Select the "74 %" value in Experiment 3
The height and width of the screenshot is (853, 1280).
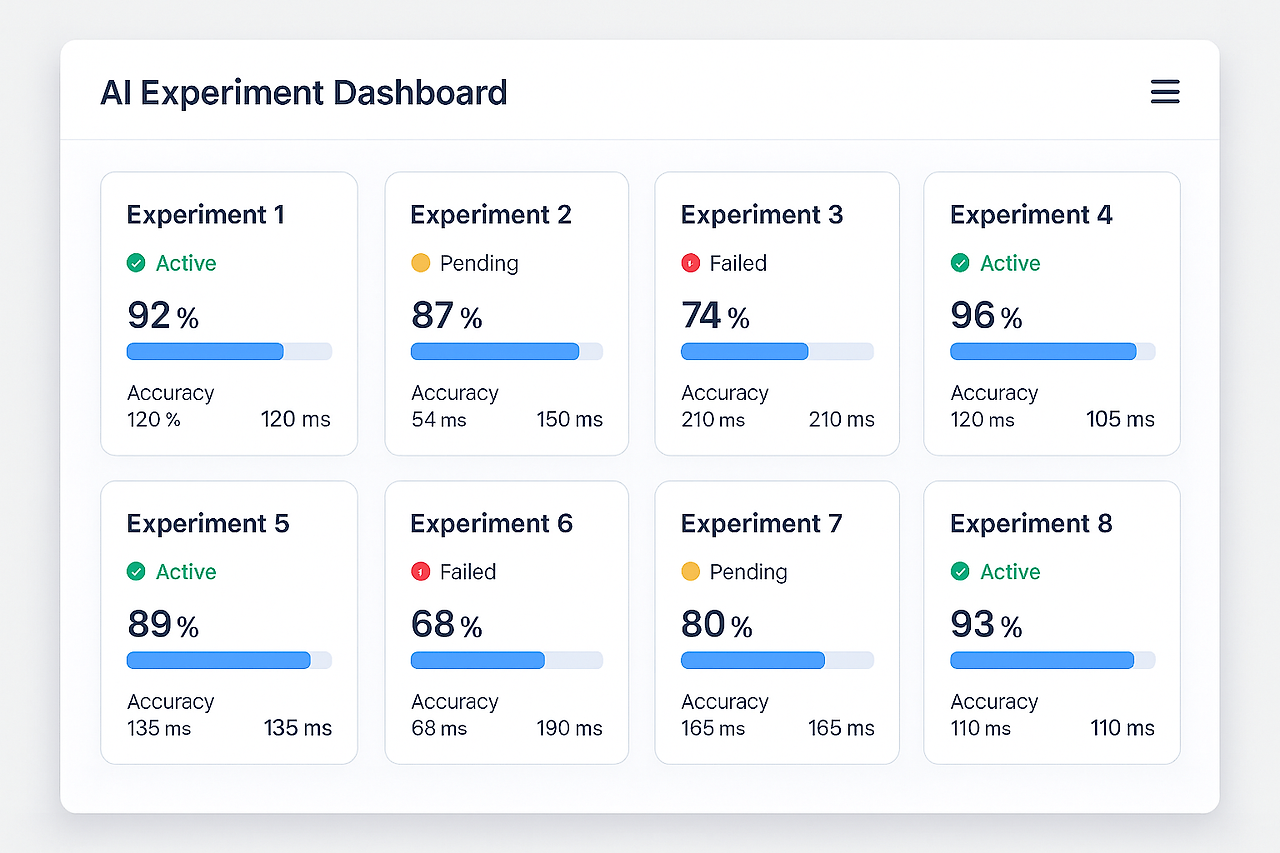716,316
